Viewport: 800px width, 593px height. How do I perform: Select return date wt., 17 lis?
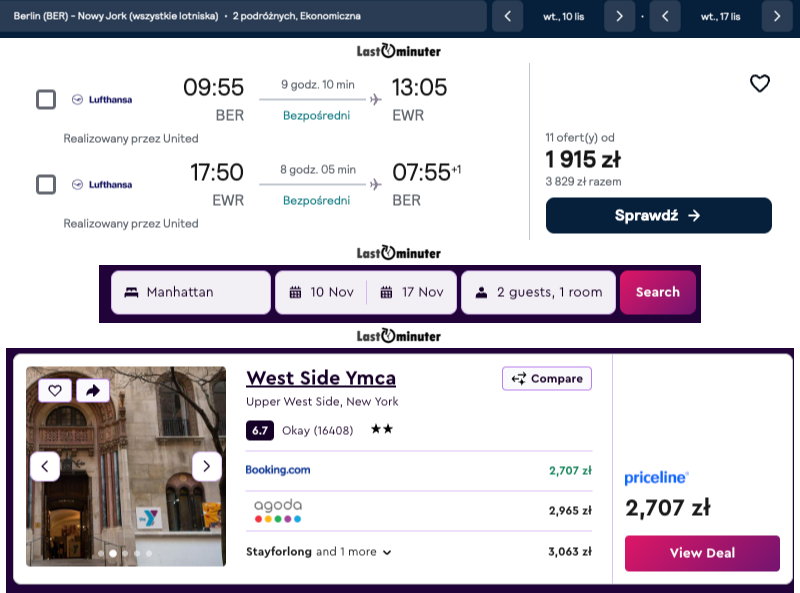(720, 17)
